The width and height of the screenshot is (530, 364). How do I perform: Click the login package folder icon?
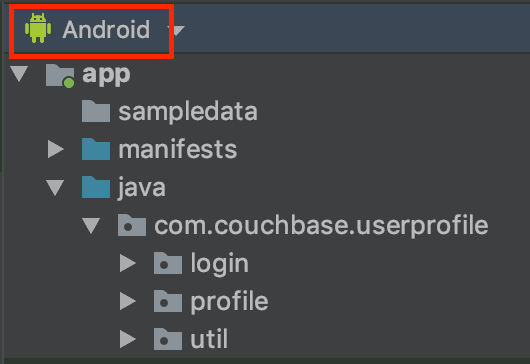point(168,263)
